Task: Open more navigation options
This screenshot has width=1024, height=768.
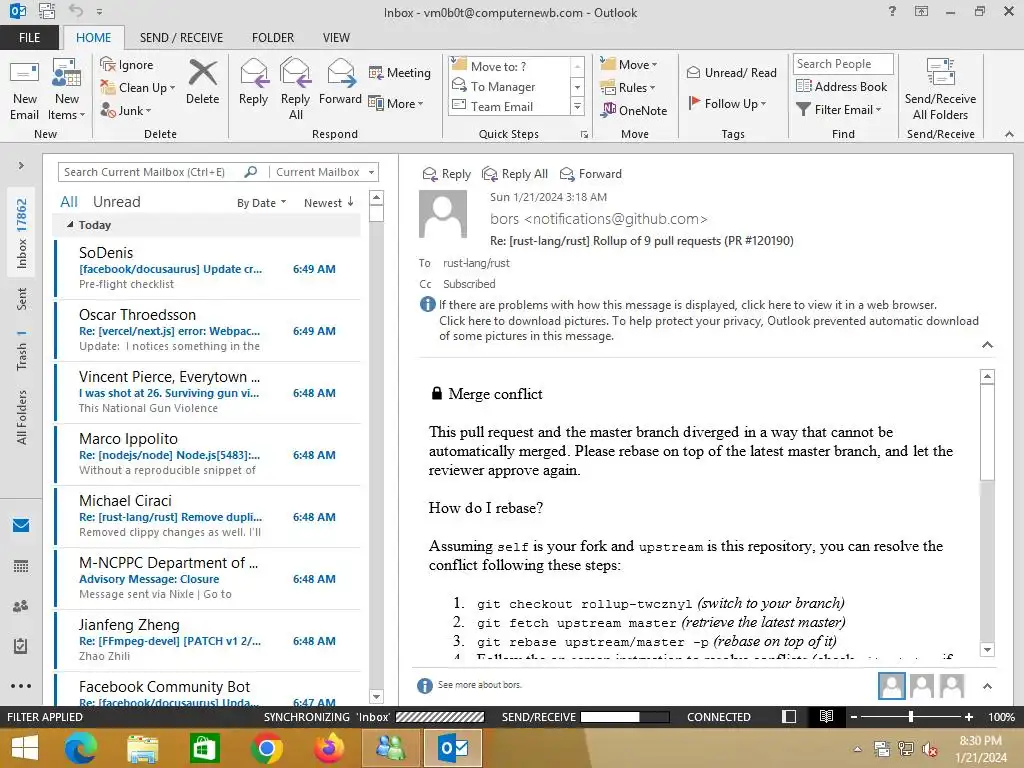Action: coord(21,686)
